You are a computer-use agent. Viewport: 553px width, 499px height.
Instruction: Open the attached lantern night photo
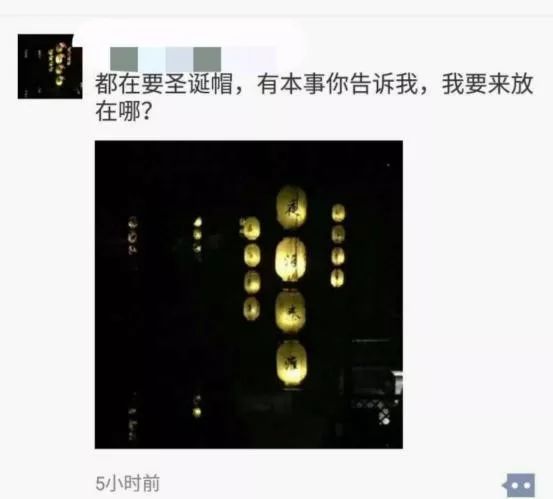[249, 294]
